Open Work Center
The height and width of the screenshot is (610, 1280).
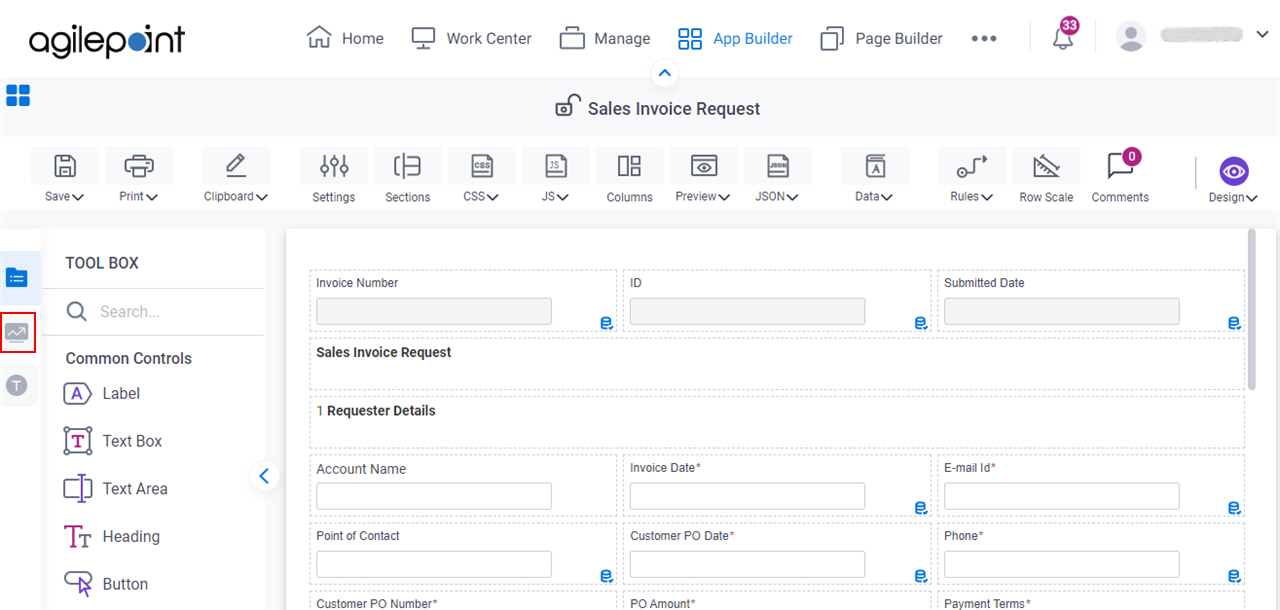472,38
